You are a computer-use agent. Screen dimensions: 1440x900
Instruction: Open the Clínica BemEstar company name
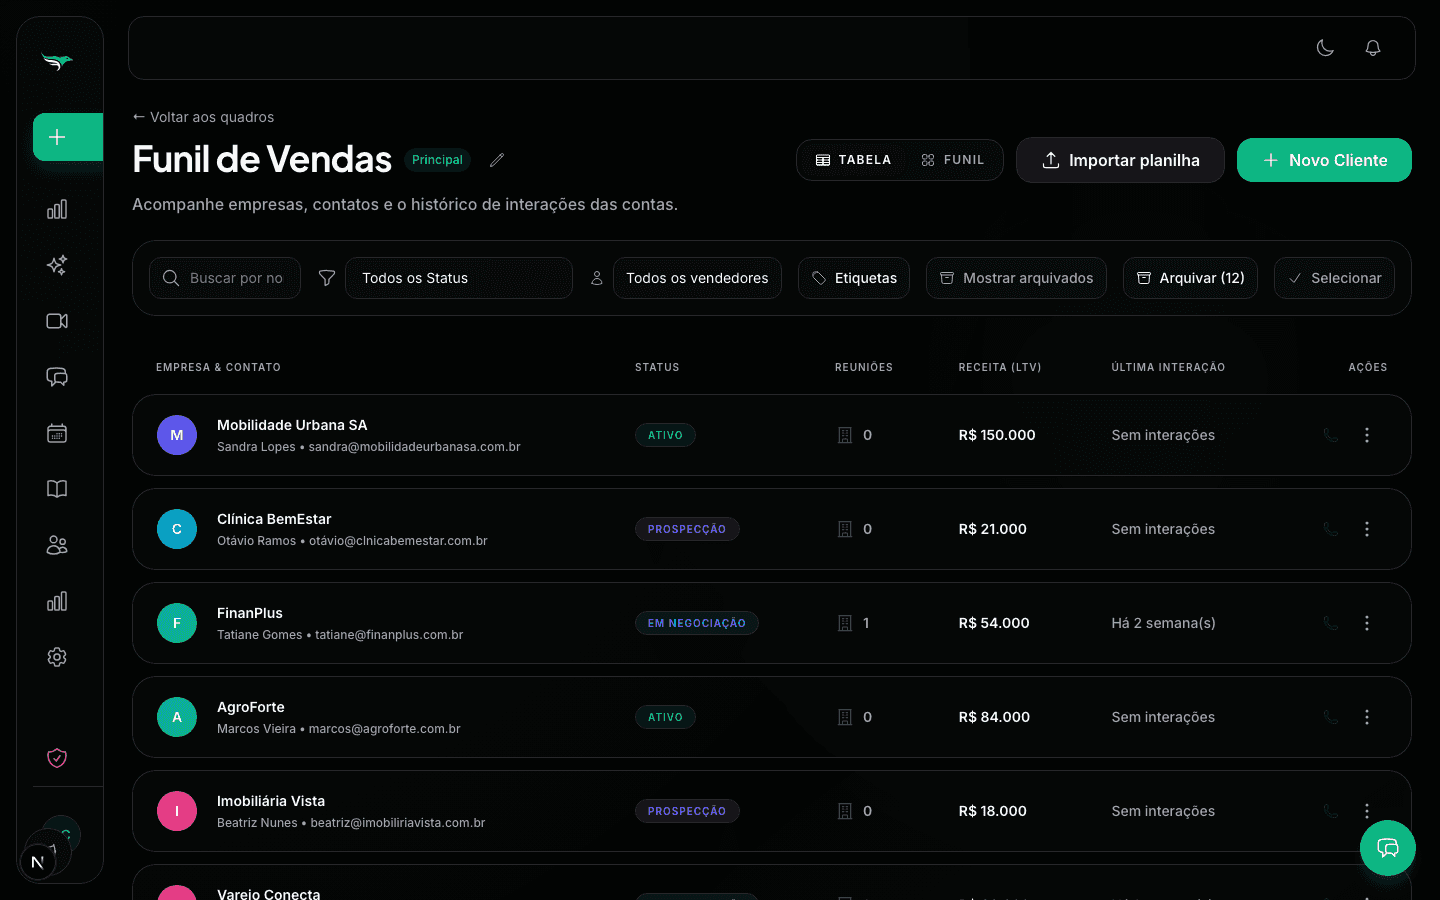274,519
